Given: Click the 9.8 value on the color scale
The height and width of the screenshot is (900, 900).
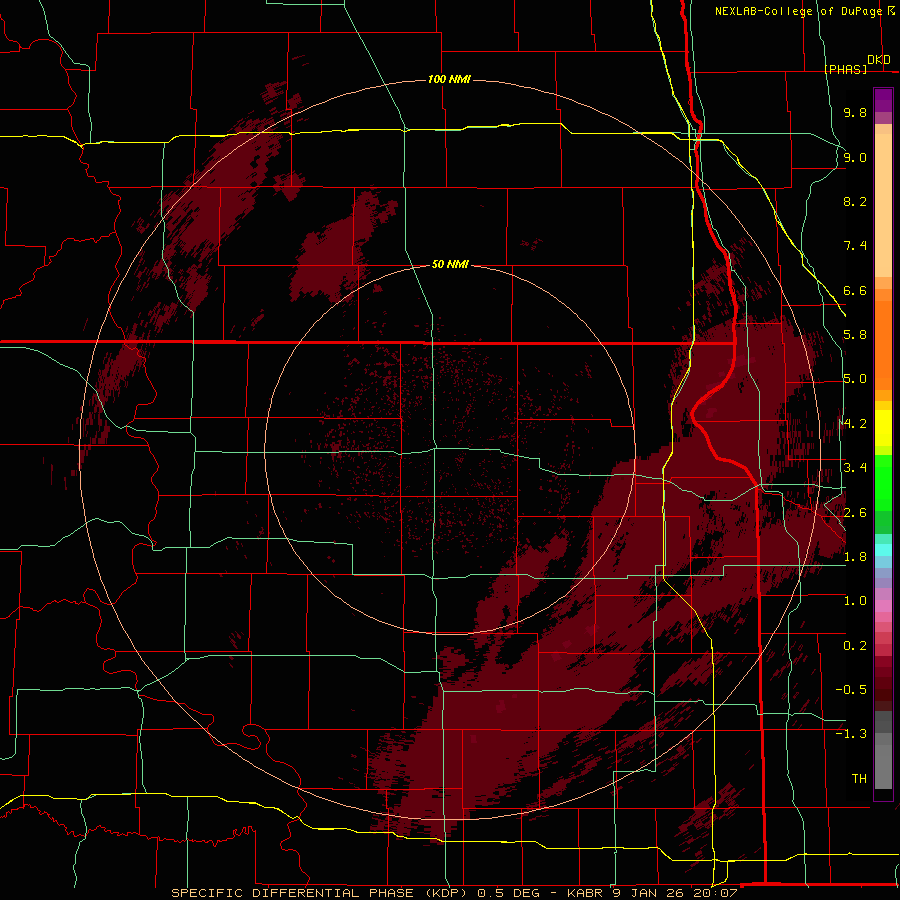Looking at the screenshot, I should [855, 113].
